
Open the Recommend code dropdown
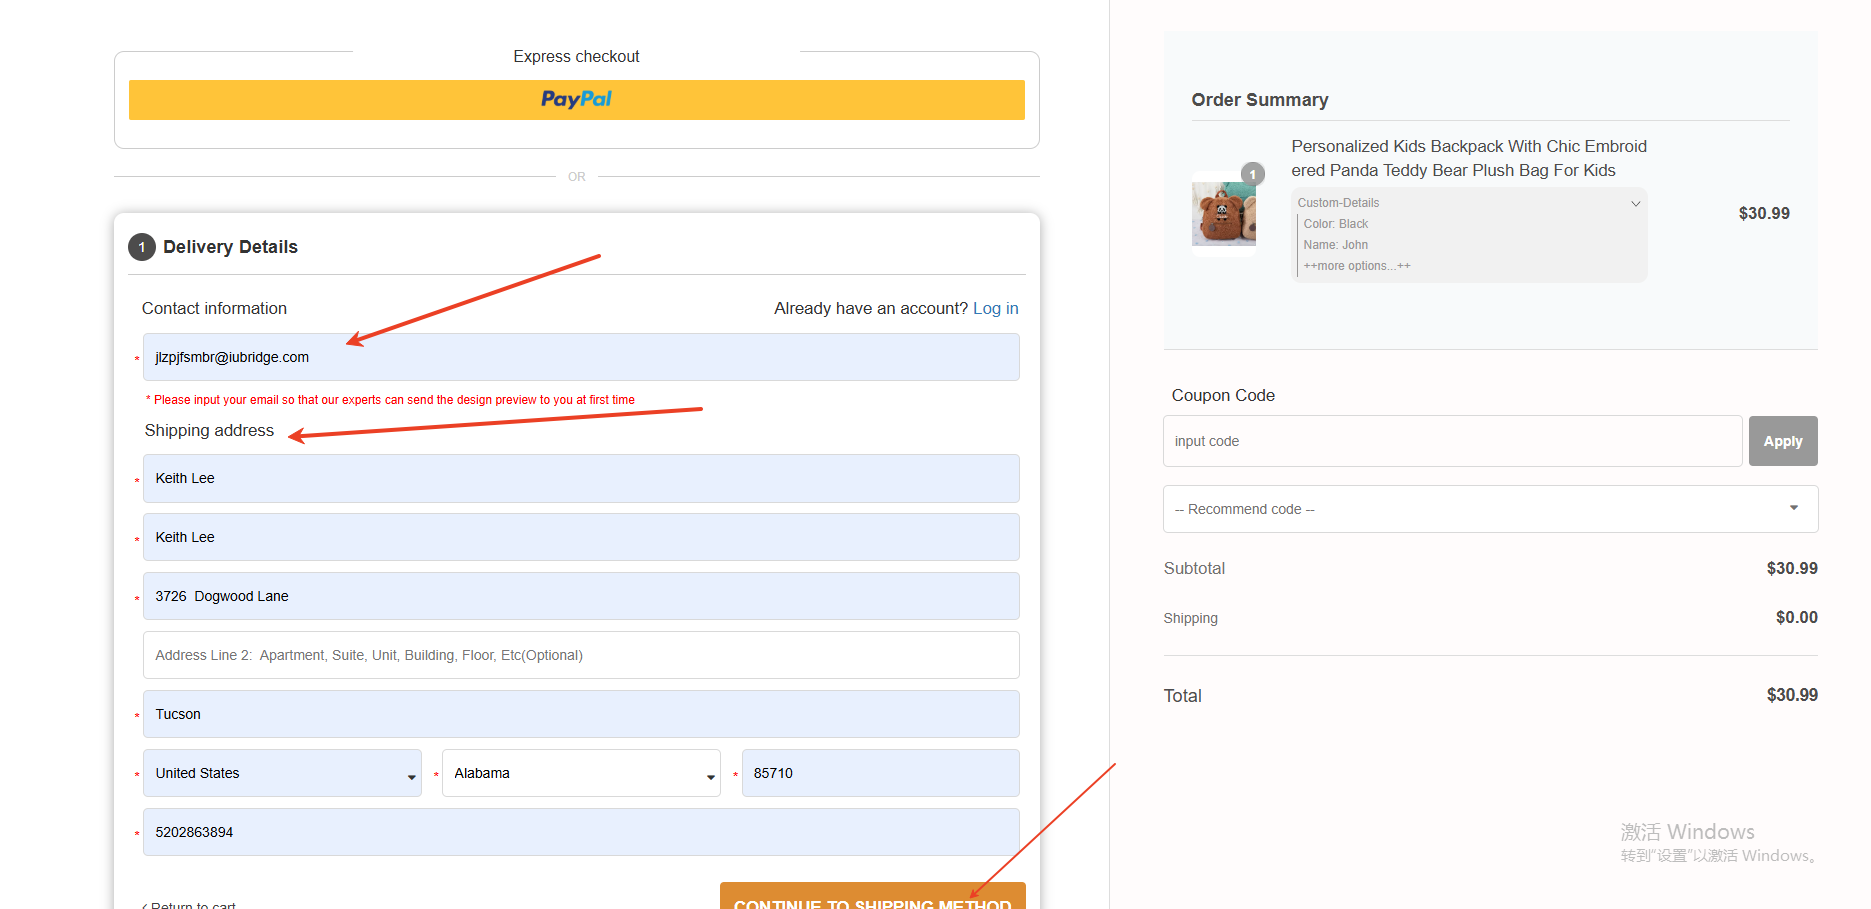point(1489,509)
